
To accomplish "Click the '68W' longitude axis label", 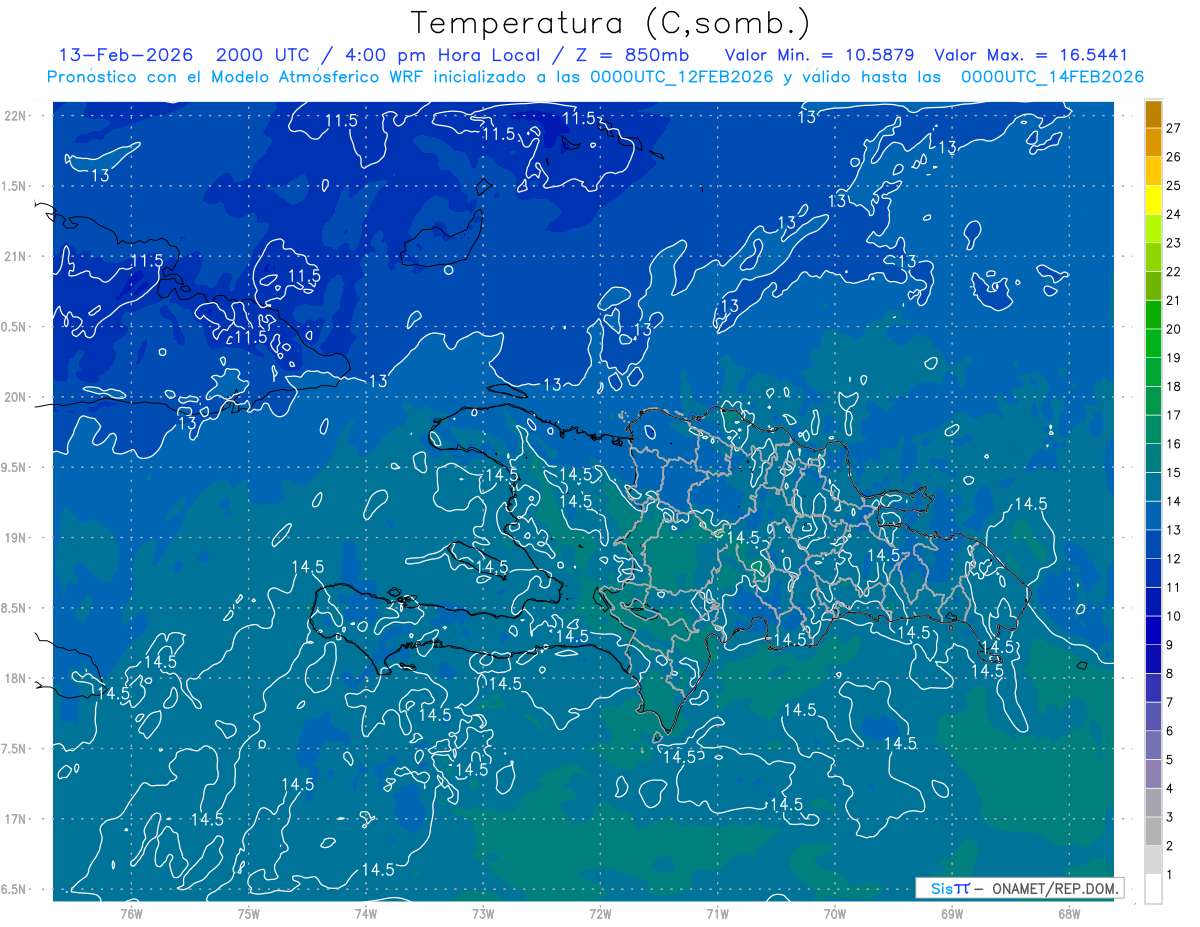I will pos(1069,913).
